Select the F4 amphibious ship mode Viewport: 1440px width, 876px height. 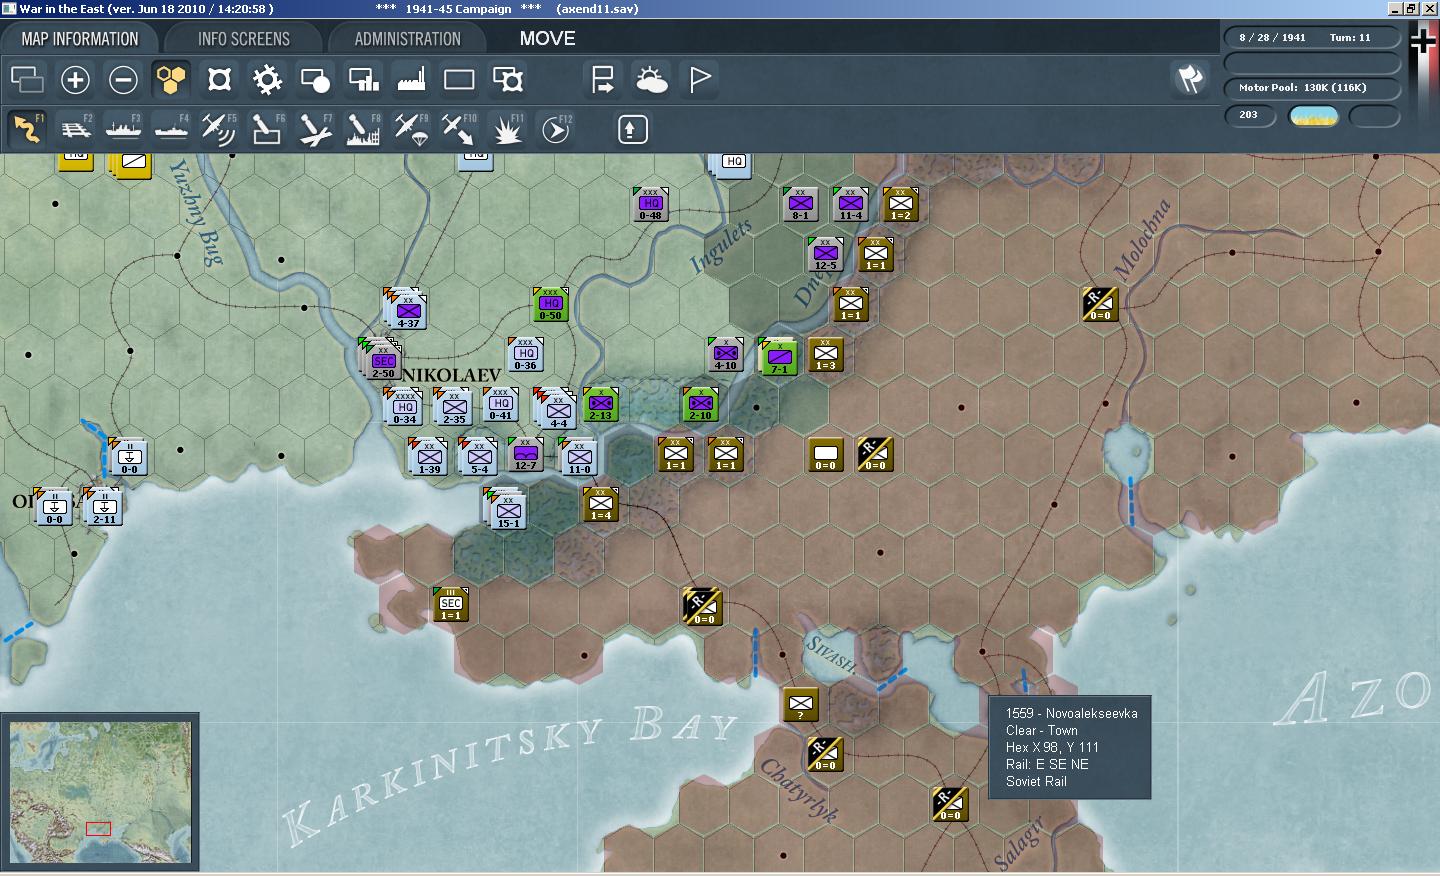(x=171, y=128)
